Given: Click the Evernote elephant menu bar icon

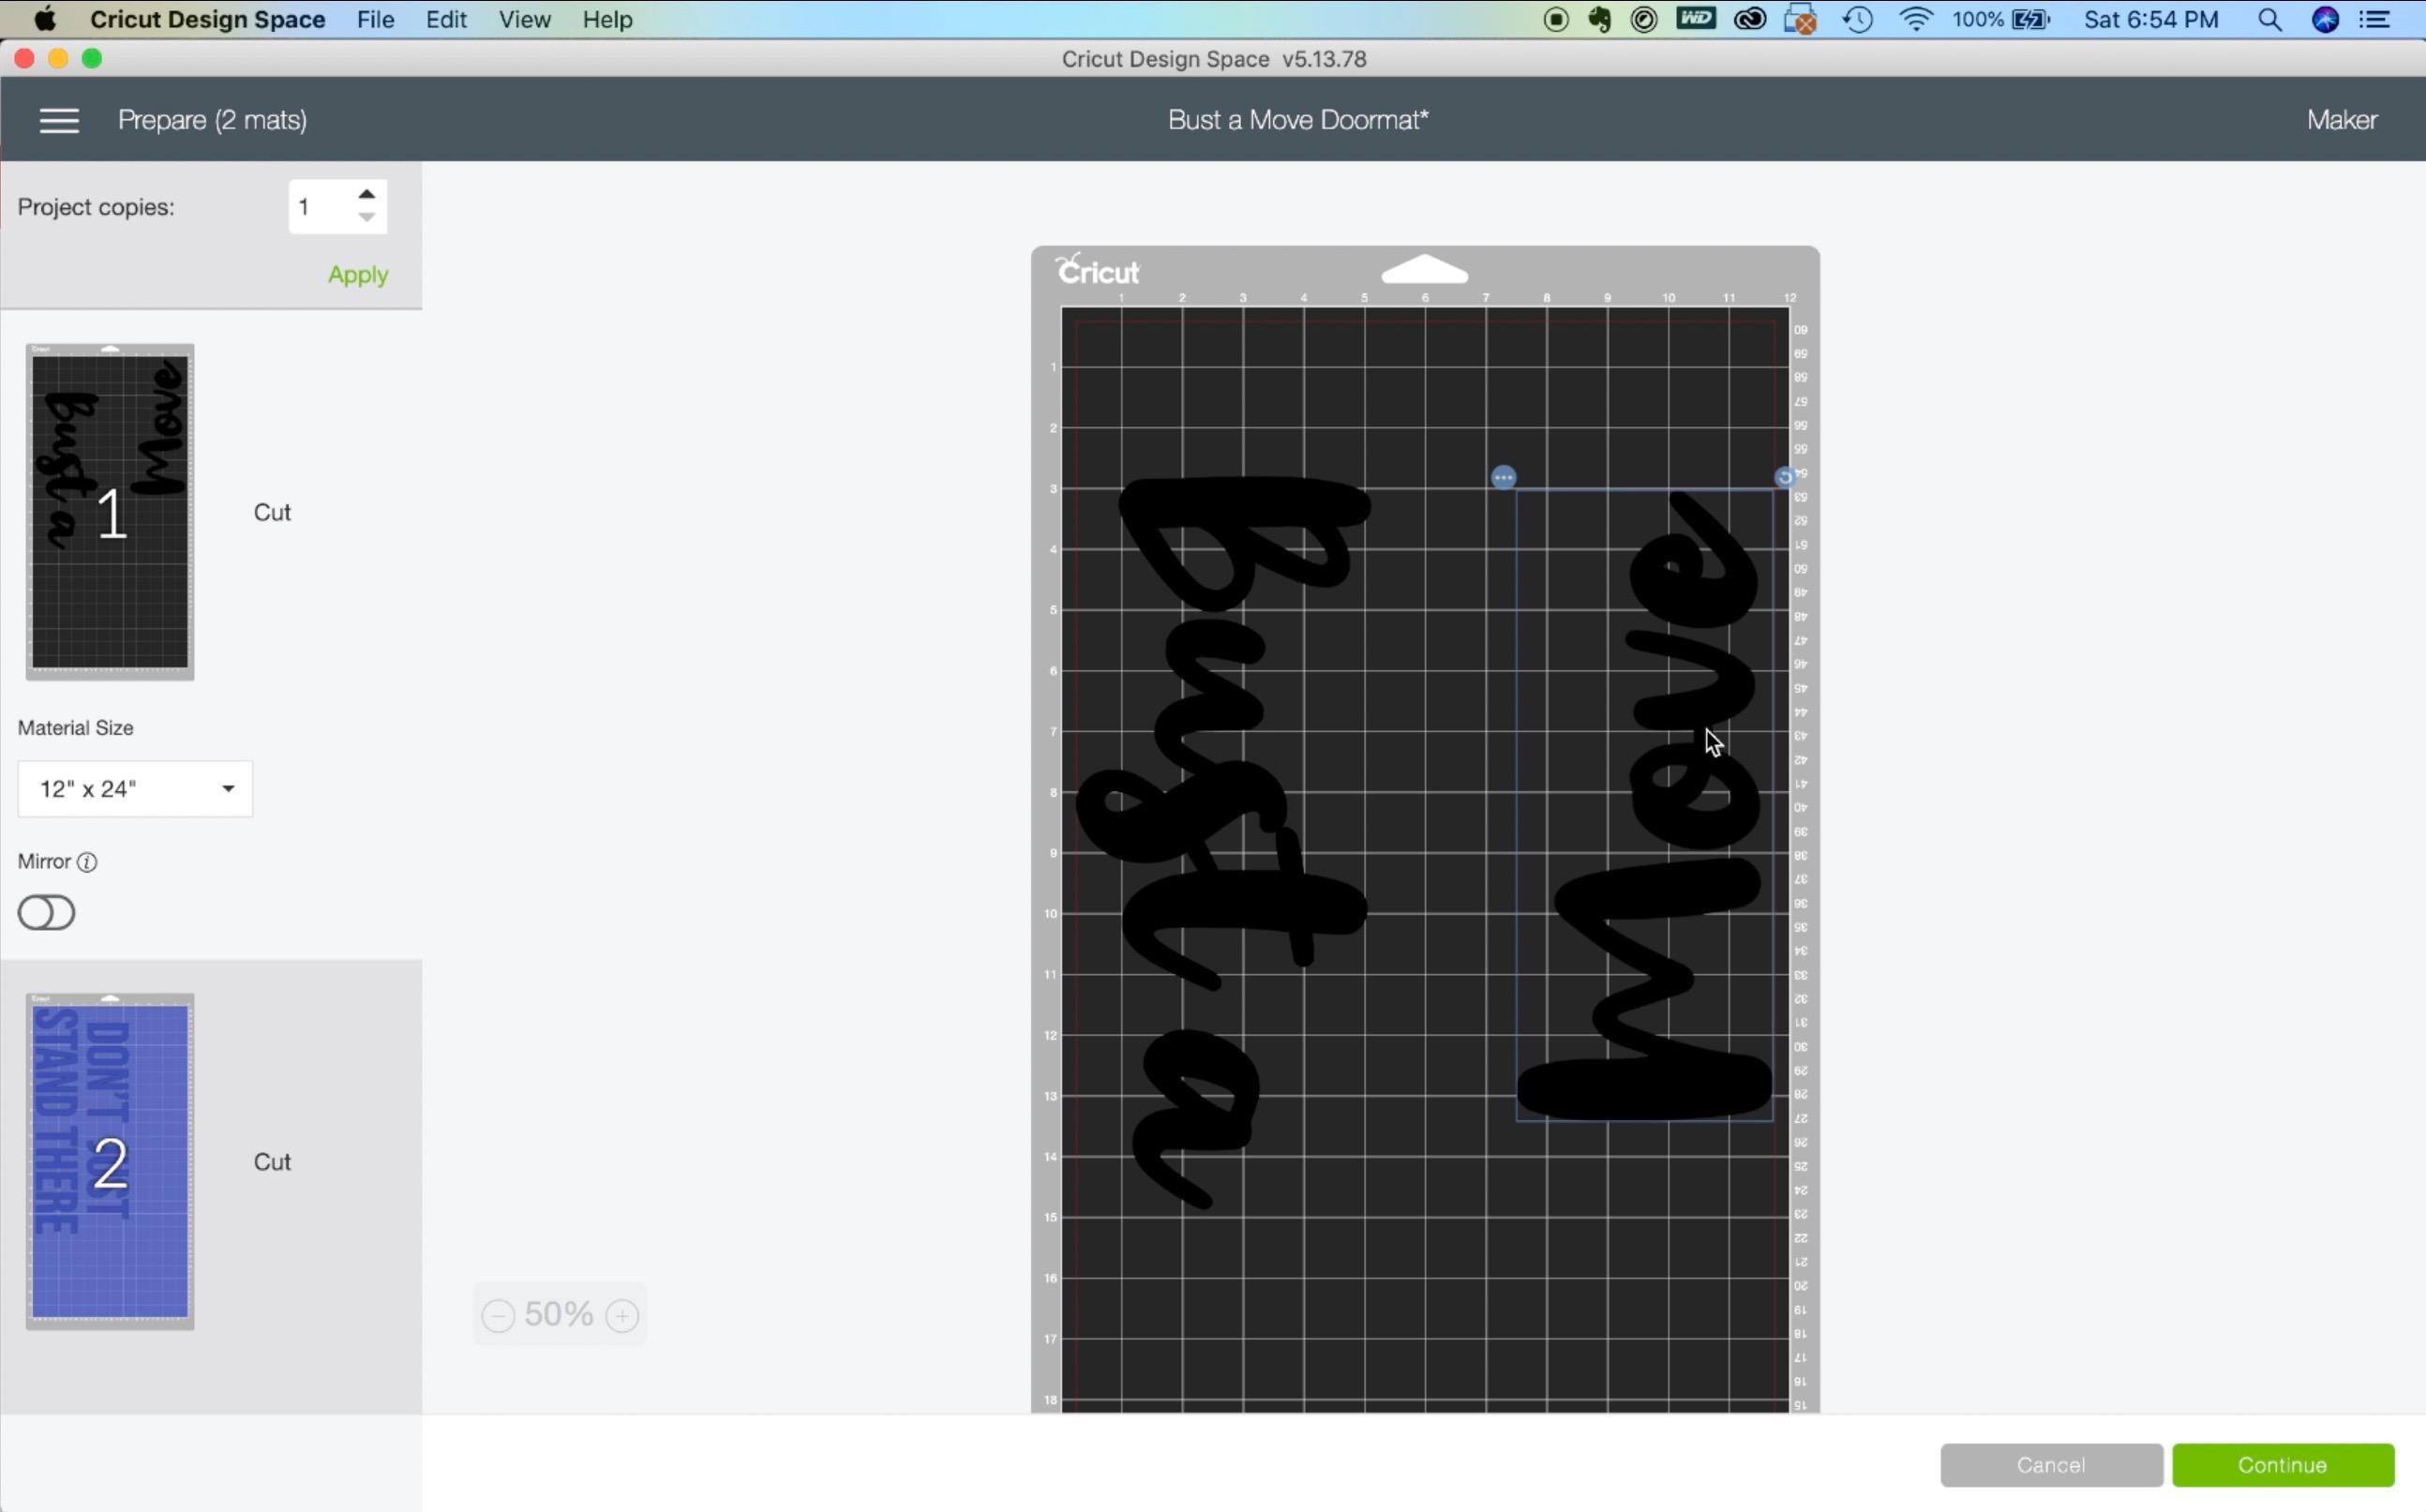Looking at the screenshot, I should (1599, 19).
